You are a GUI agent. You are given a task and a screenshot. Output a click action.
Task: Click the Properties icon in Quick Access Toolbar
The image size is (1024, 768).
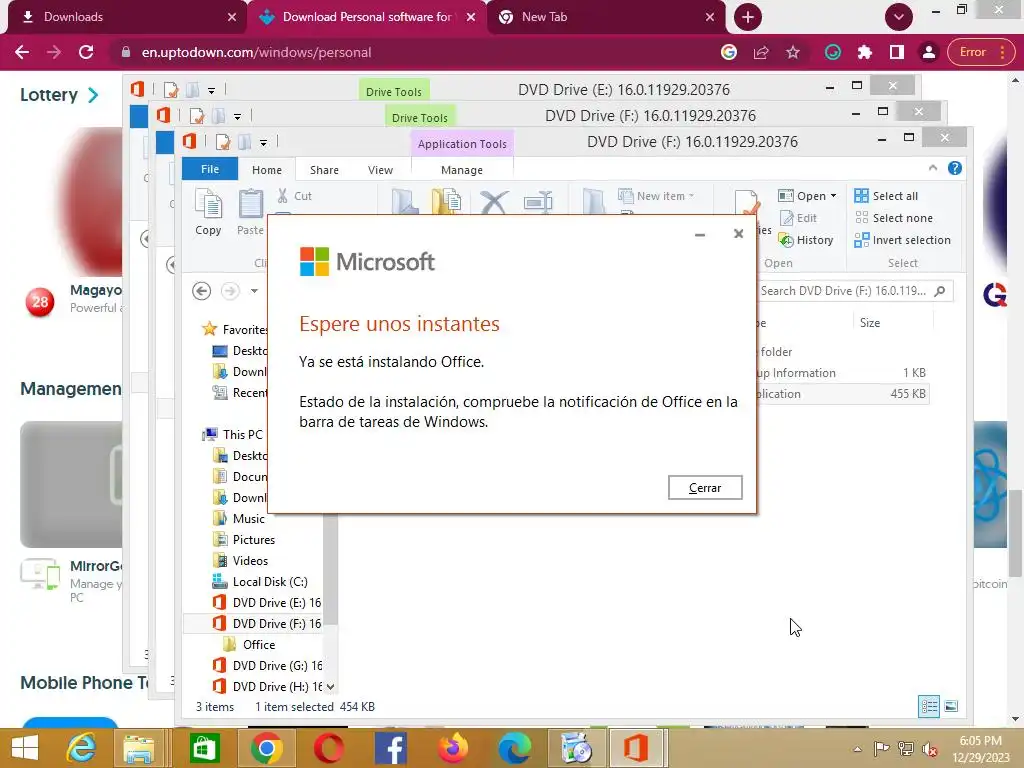[223, 142]
